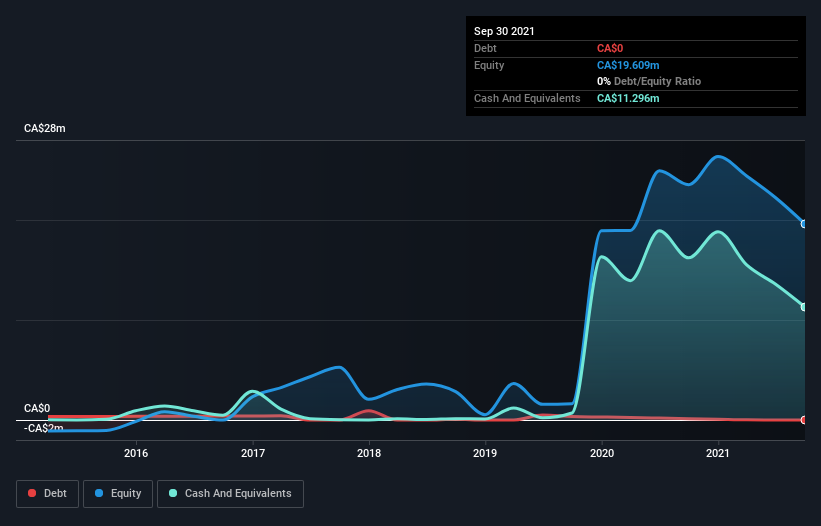Select the red Debt endpoint marker

pyautogui.click(x=804, y=420)
